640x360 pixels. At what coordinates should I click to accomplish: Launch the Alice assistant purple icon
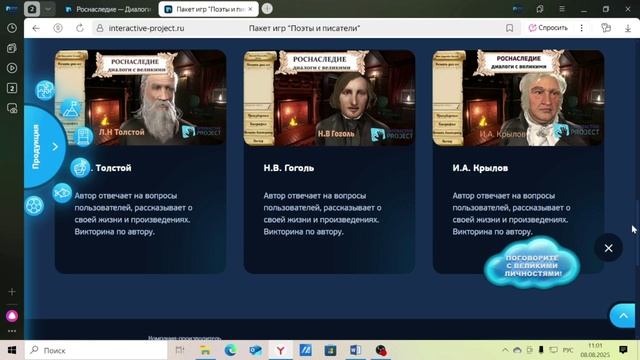click(x=12, y=316)
